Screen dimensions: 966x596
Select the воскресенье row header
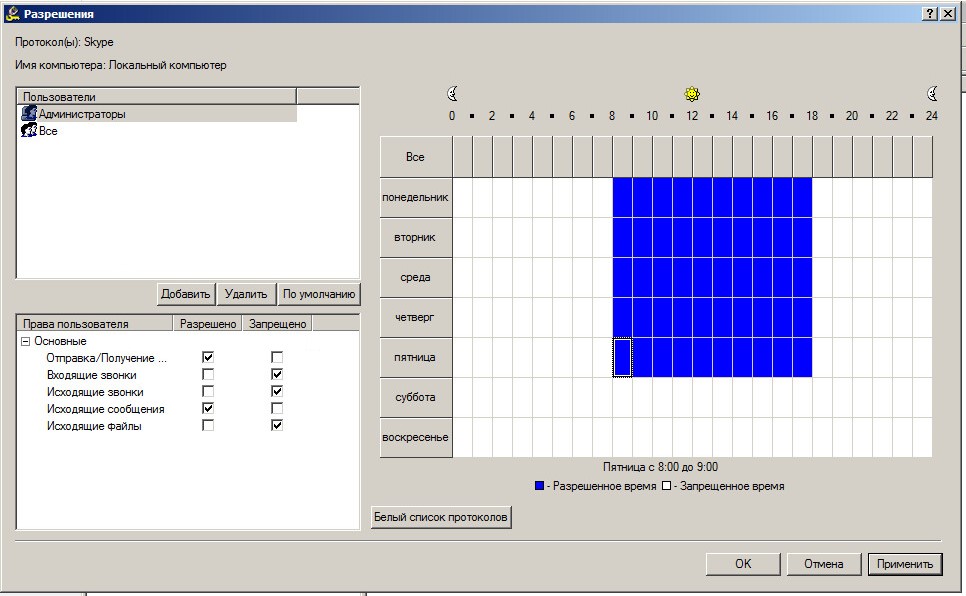click(415, 438)
